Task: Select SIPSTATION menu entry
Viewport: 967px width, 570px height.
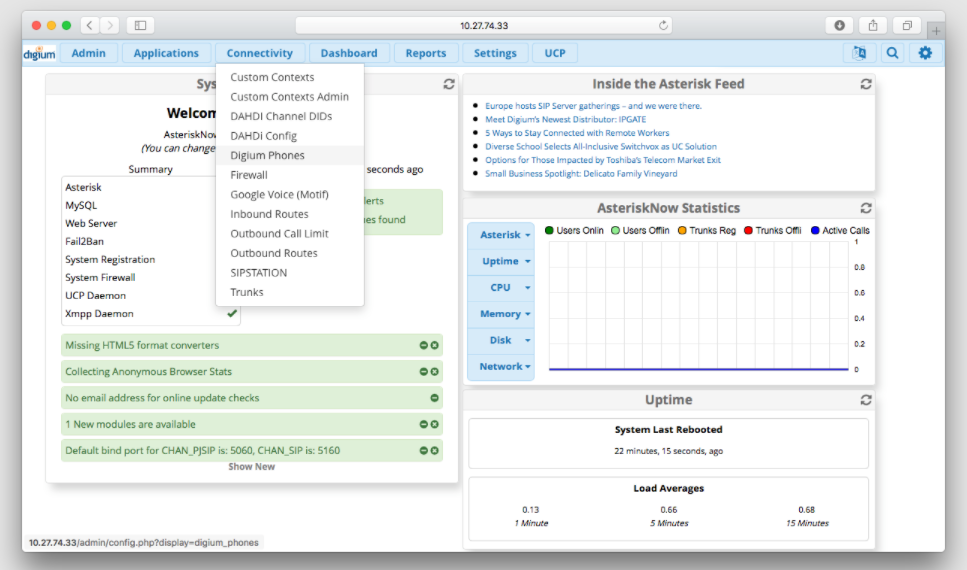Action: click(x=290, y=273)
